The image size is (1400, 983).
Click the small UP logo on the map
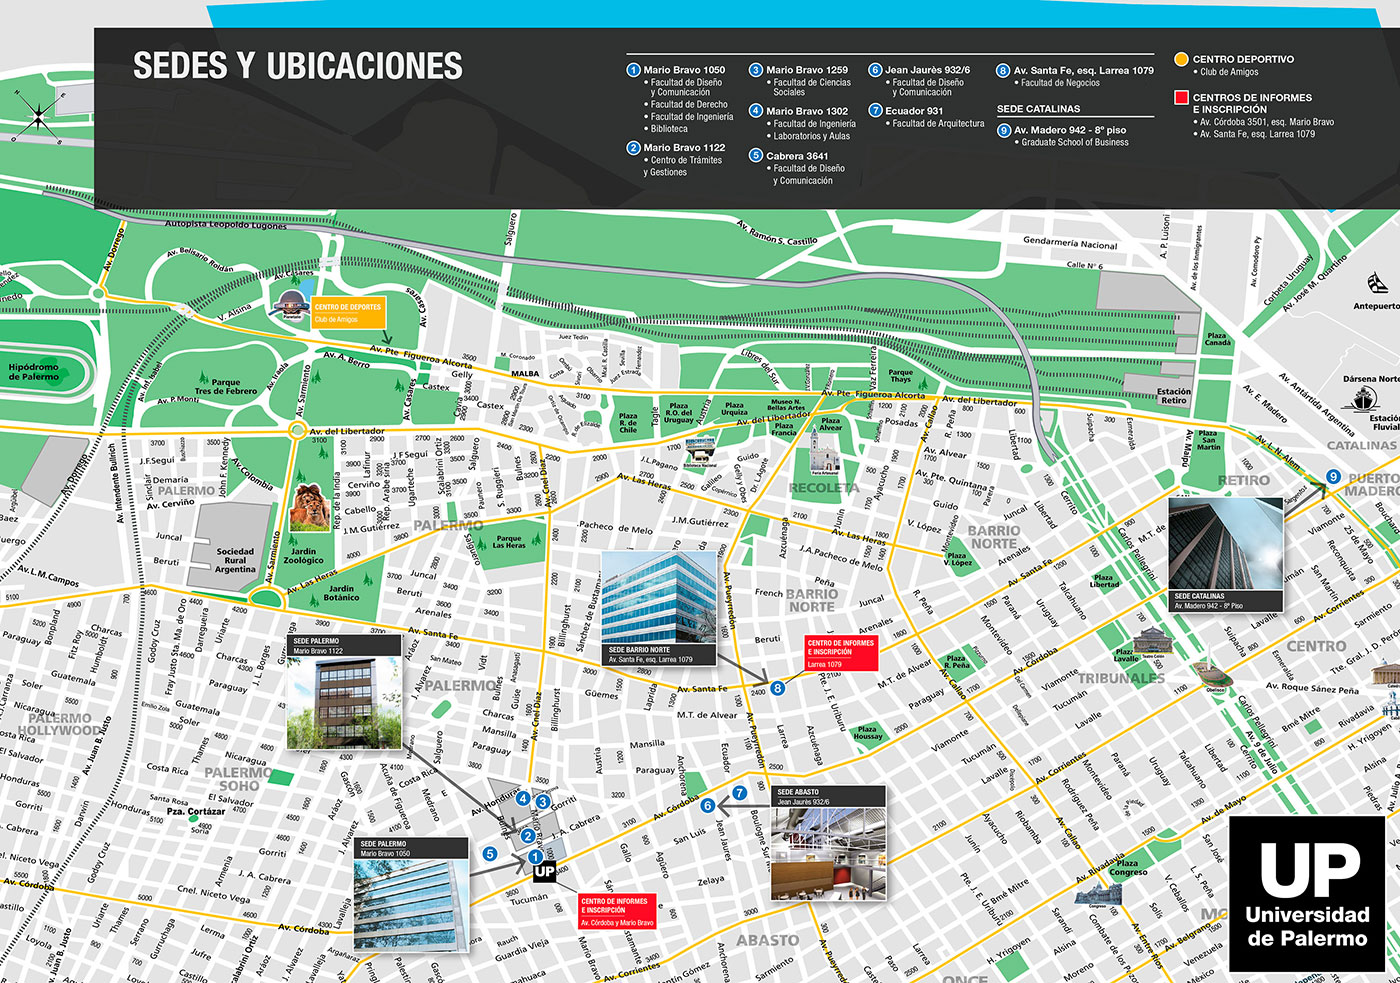point(544,871)
